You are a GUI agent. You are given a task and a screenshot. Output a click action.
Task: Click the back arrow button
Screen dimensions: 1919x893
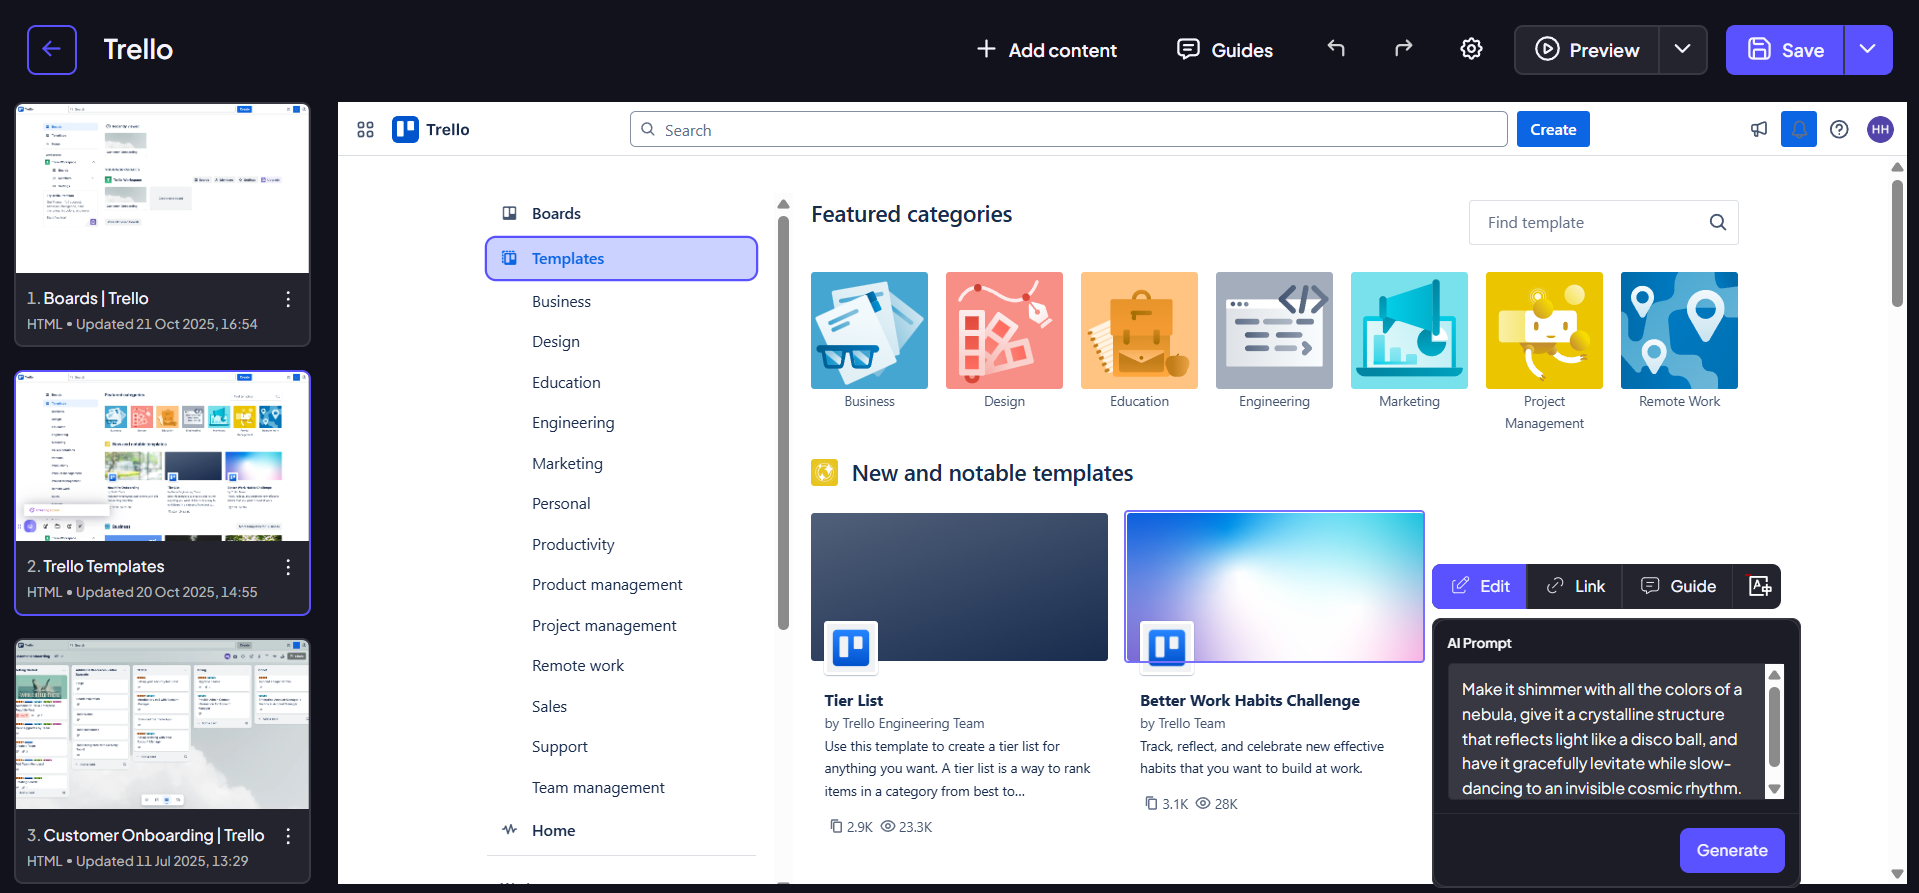52,50
